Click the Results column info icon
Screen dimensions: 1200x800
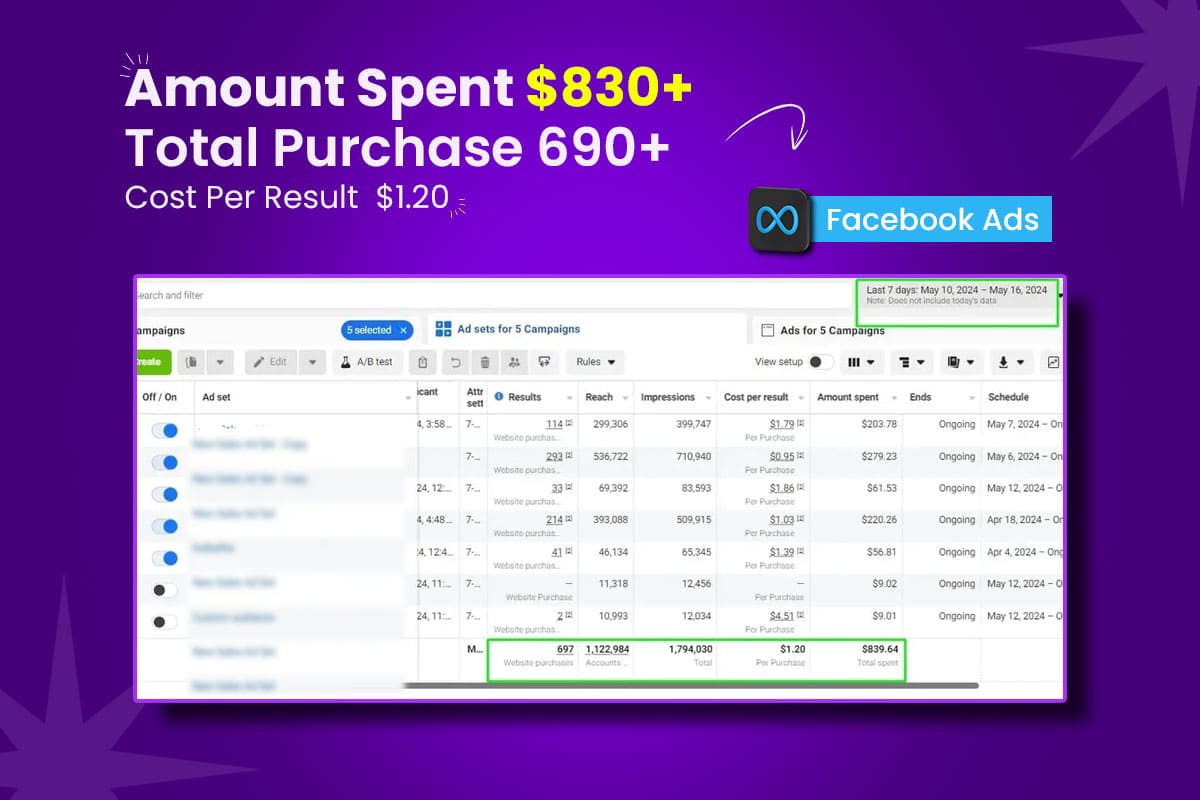[x=498, y=397]
